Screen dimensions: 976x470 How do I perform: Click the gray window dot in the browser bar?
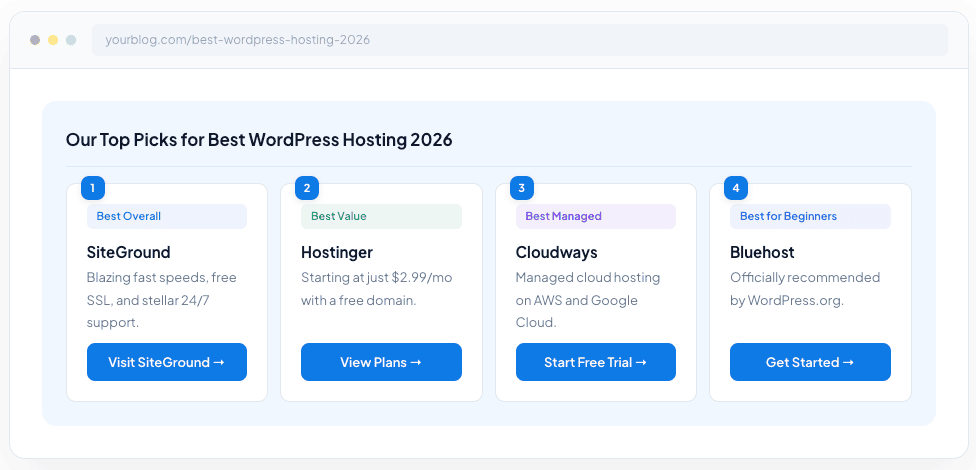tap(35, 40)
